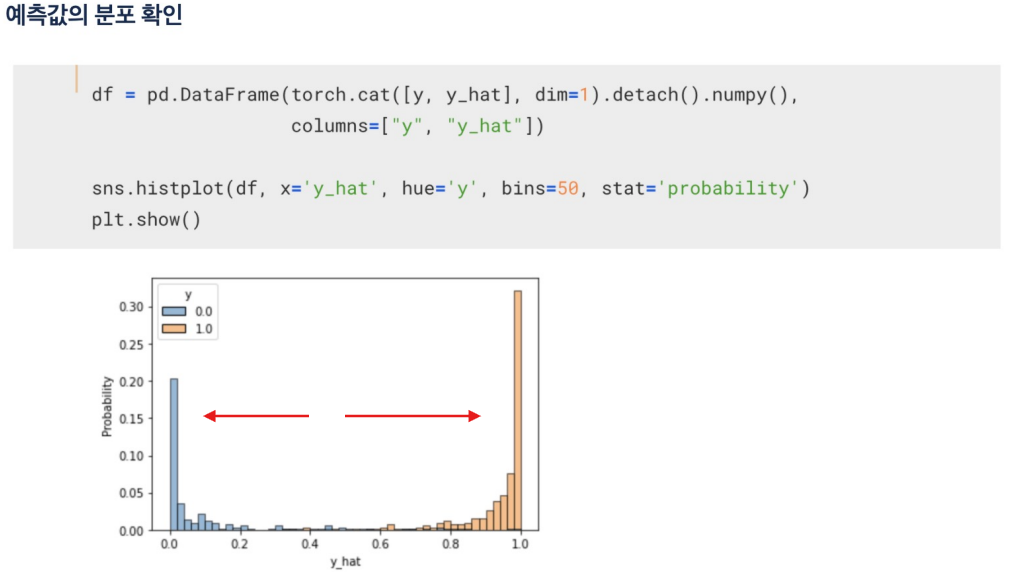This screenshot has width=1012, height=572.
Task: Click the 0.4 x-axis tick label
Action: coord(310,544)
